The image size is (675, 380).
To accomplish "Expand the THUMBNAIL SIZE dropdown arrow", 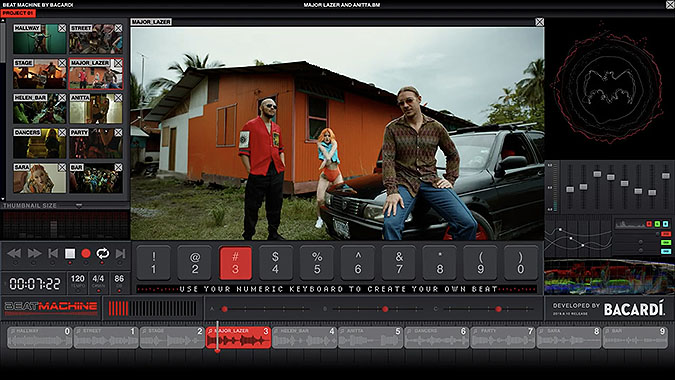I will pos(79,205).
